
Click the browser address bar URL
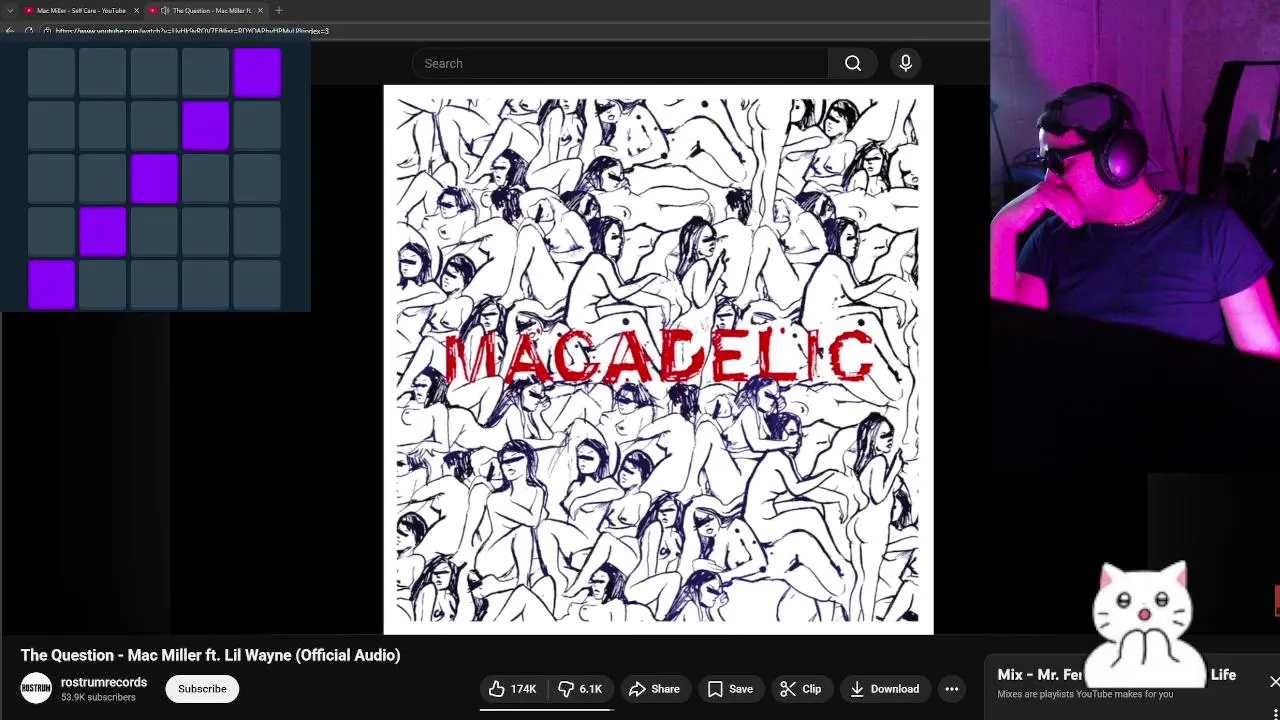192,31
